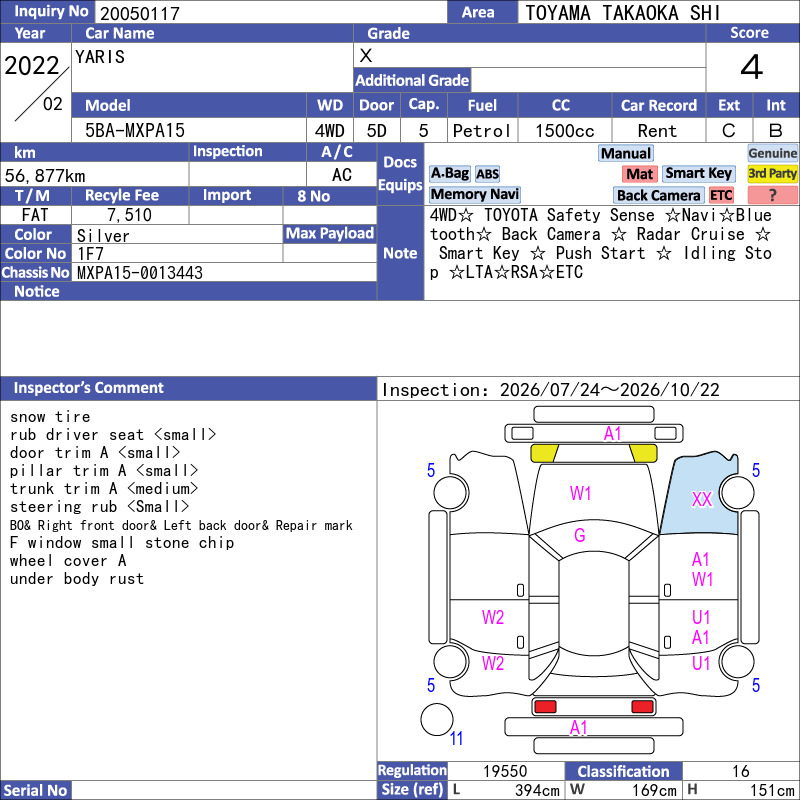Image resolution: width=800 pixels, height=800 pixels.
Task: Select the Back Camera badge
Action: [658, 195]
